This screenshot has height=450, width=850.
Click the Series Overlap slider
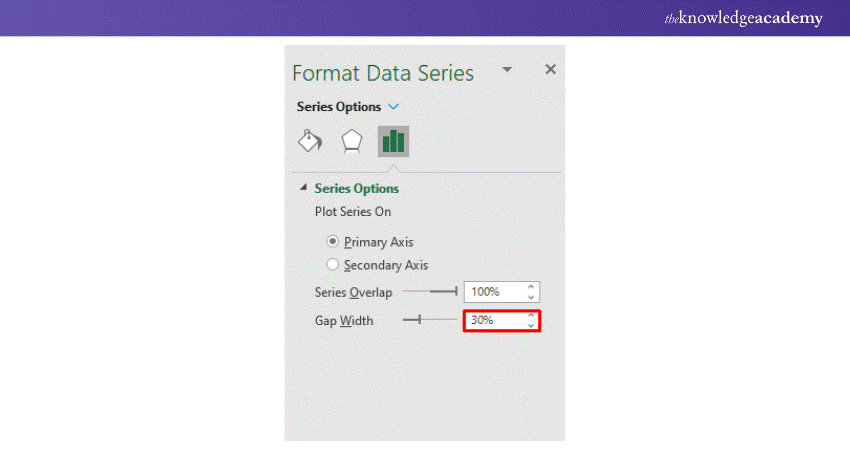click(x=430, y=292)
